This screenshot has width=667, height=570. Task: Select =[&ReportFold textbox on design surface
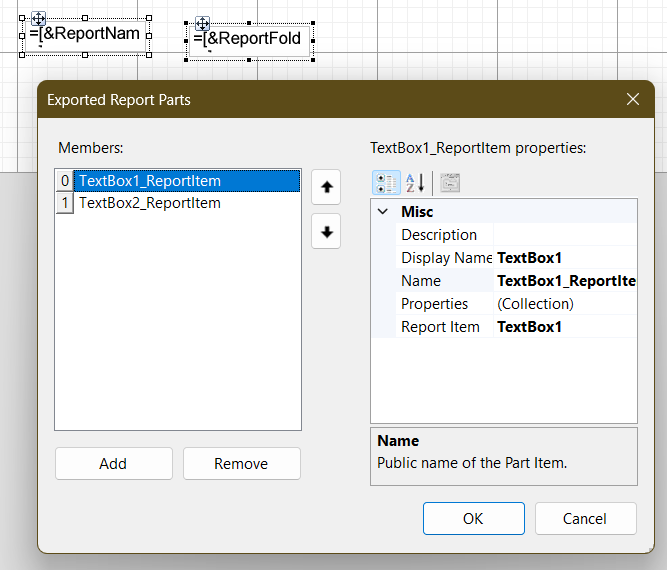coord(249,41)
